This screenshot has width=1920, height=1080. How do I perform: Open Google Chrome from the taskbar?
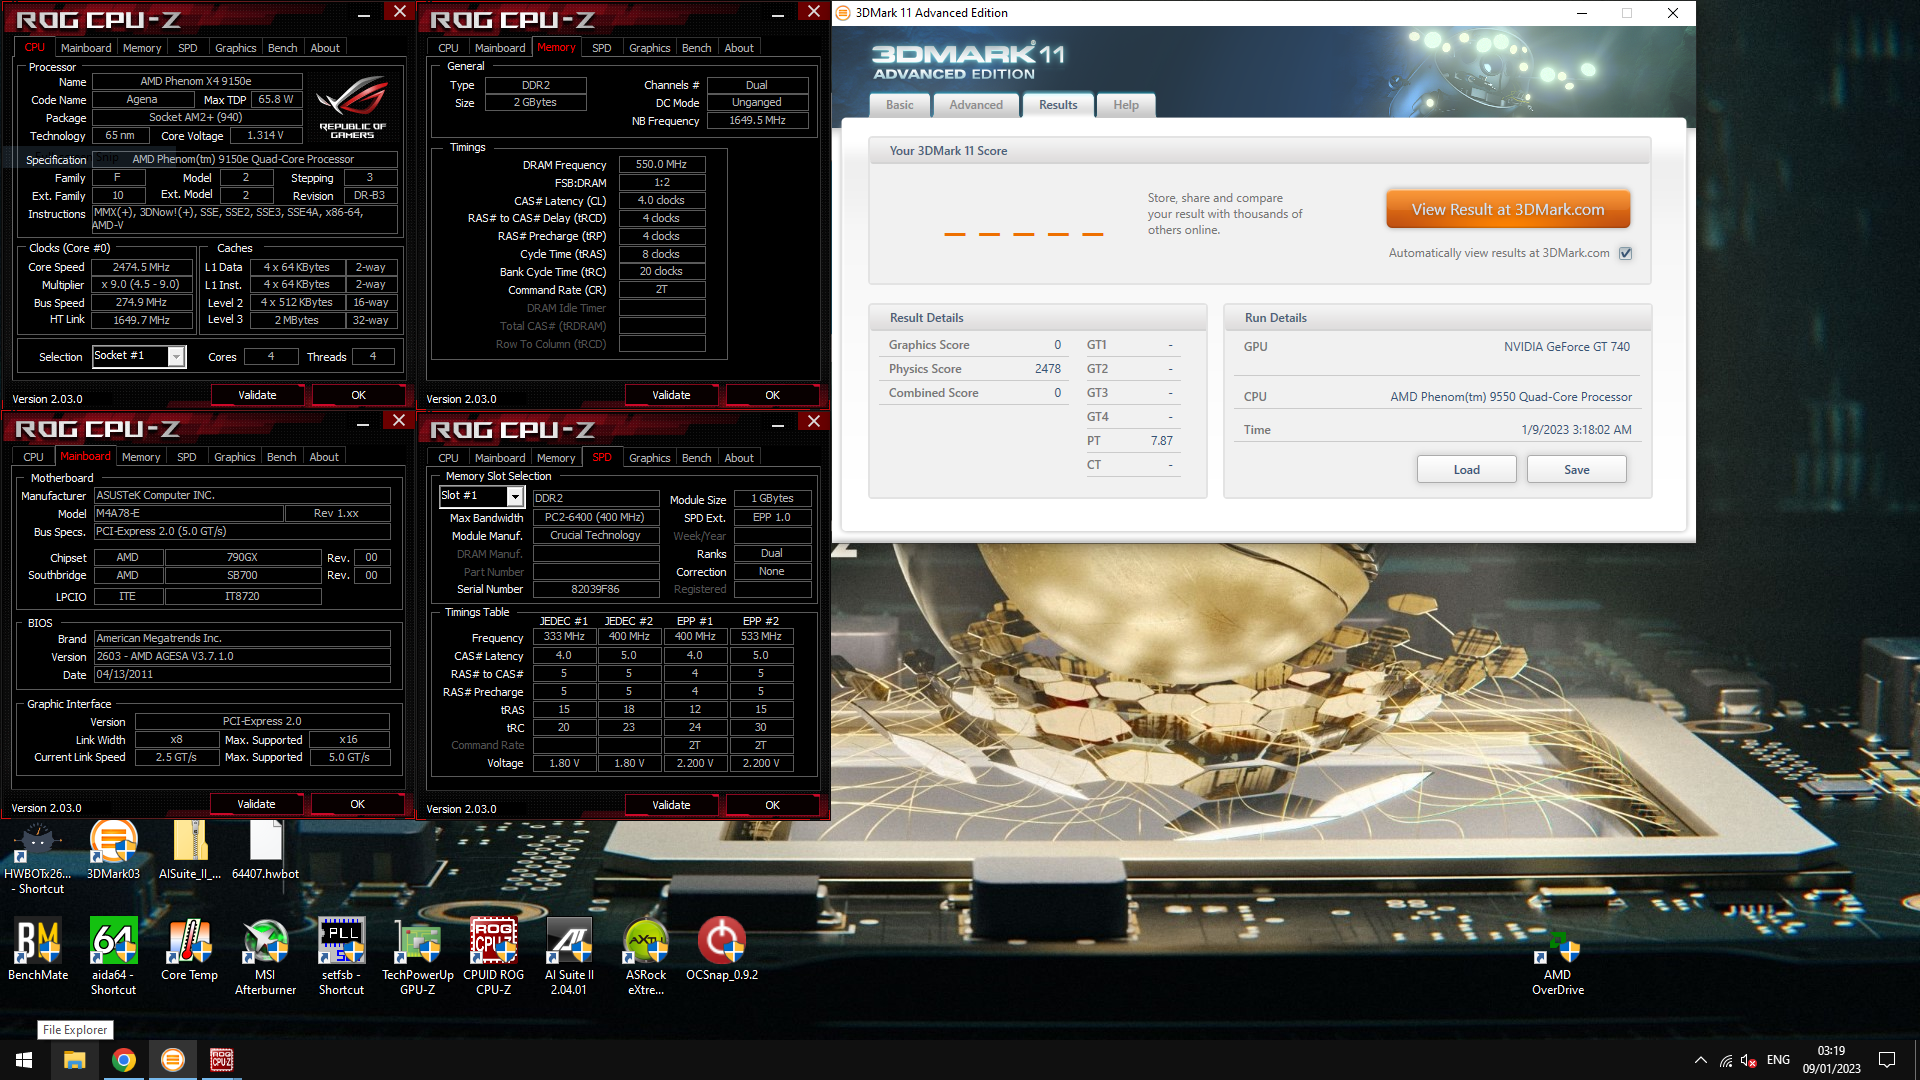click(124, 1060)
